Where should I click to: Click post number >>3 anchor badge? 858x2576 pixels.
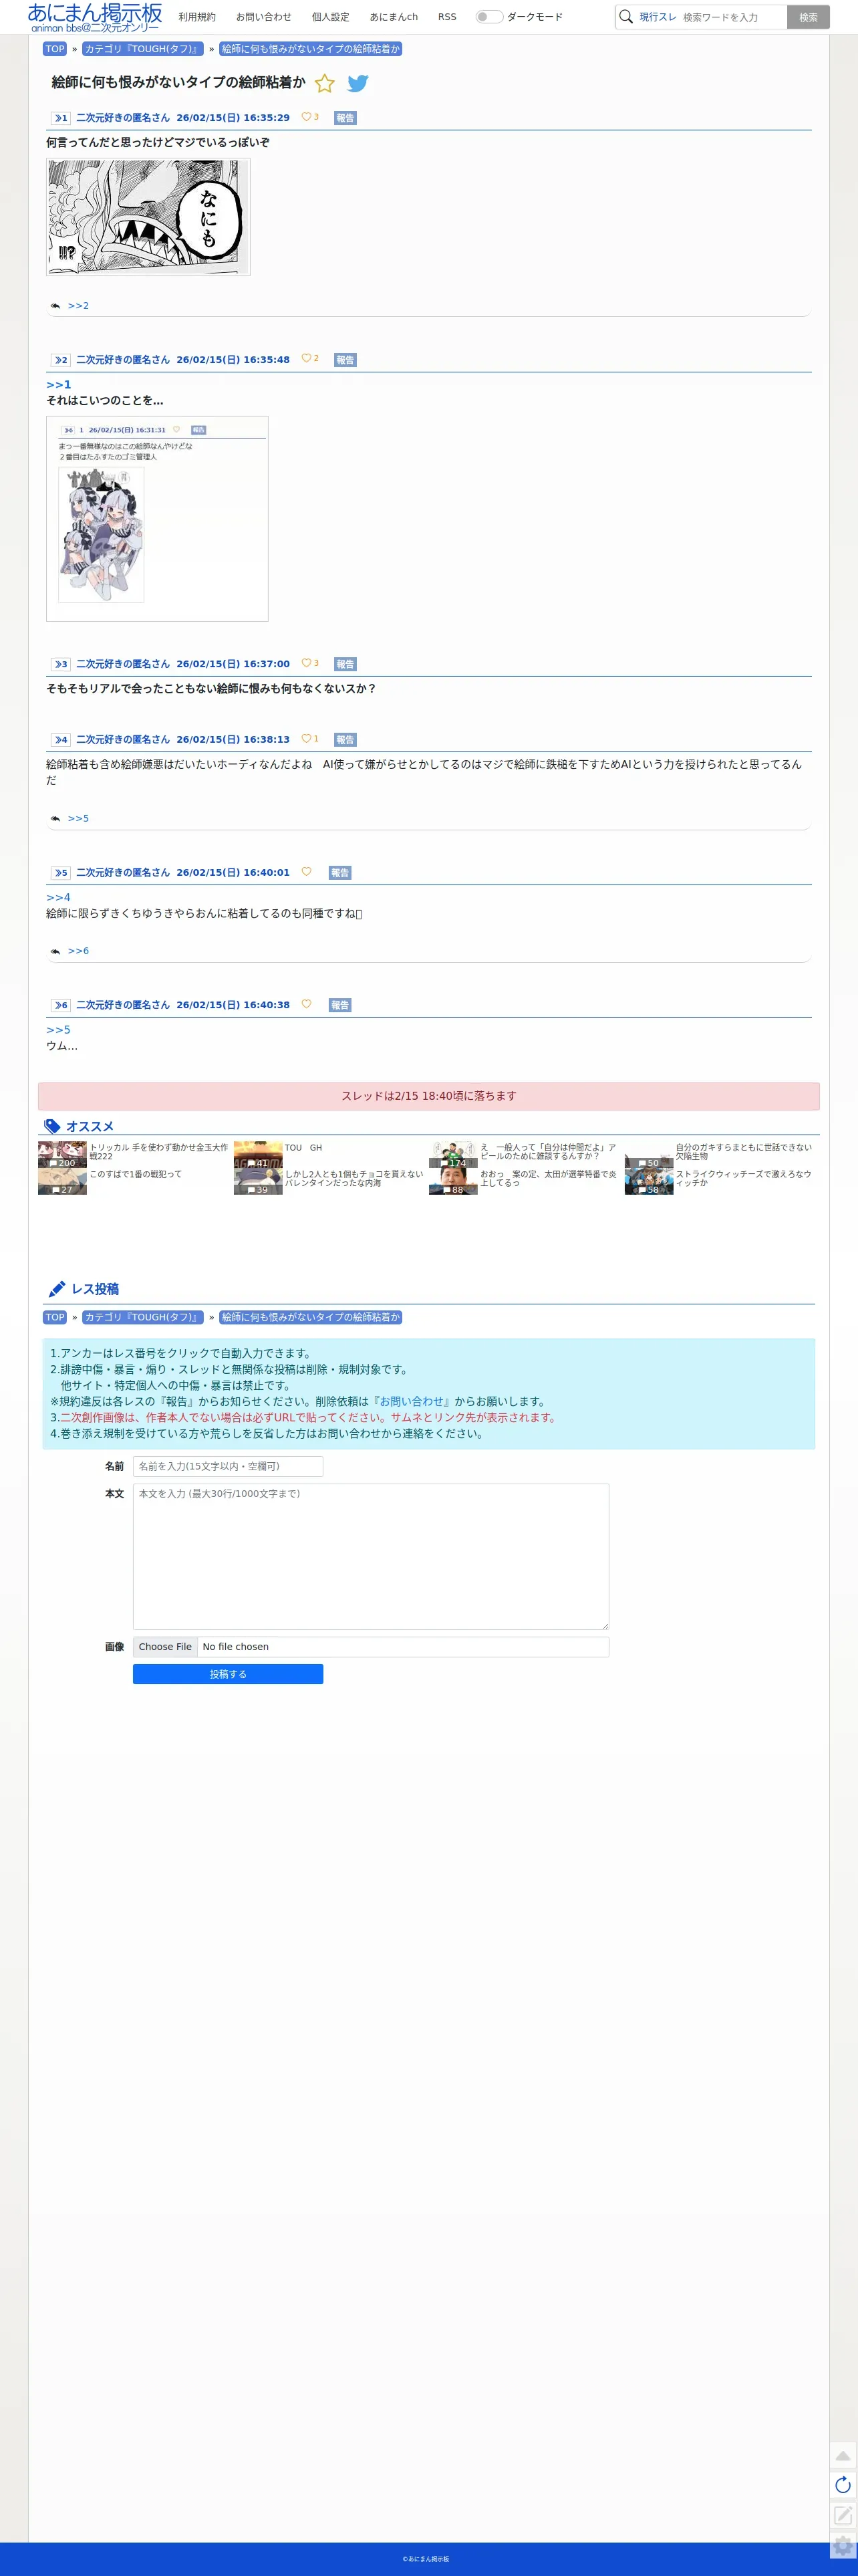click(60, 664)
